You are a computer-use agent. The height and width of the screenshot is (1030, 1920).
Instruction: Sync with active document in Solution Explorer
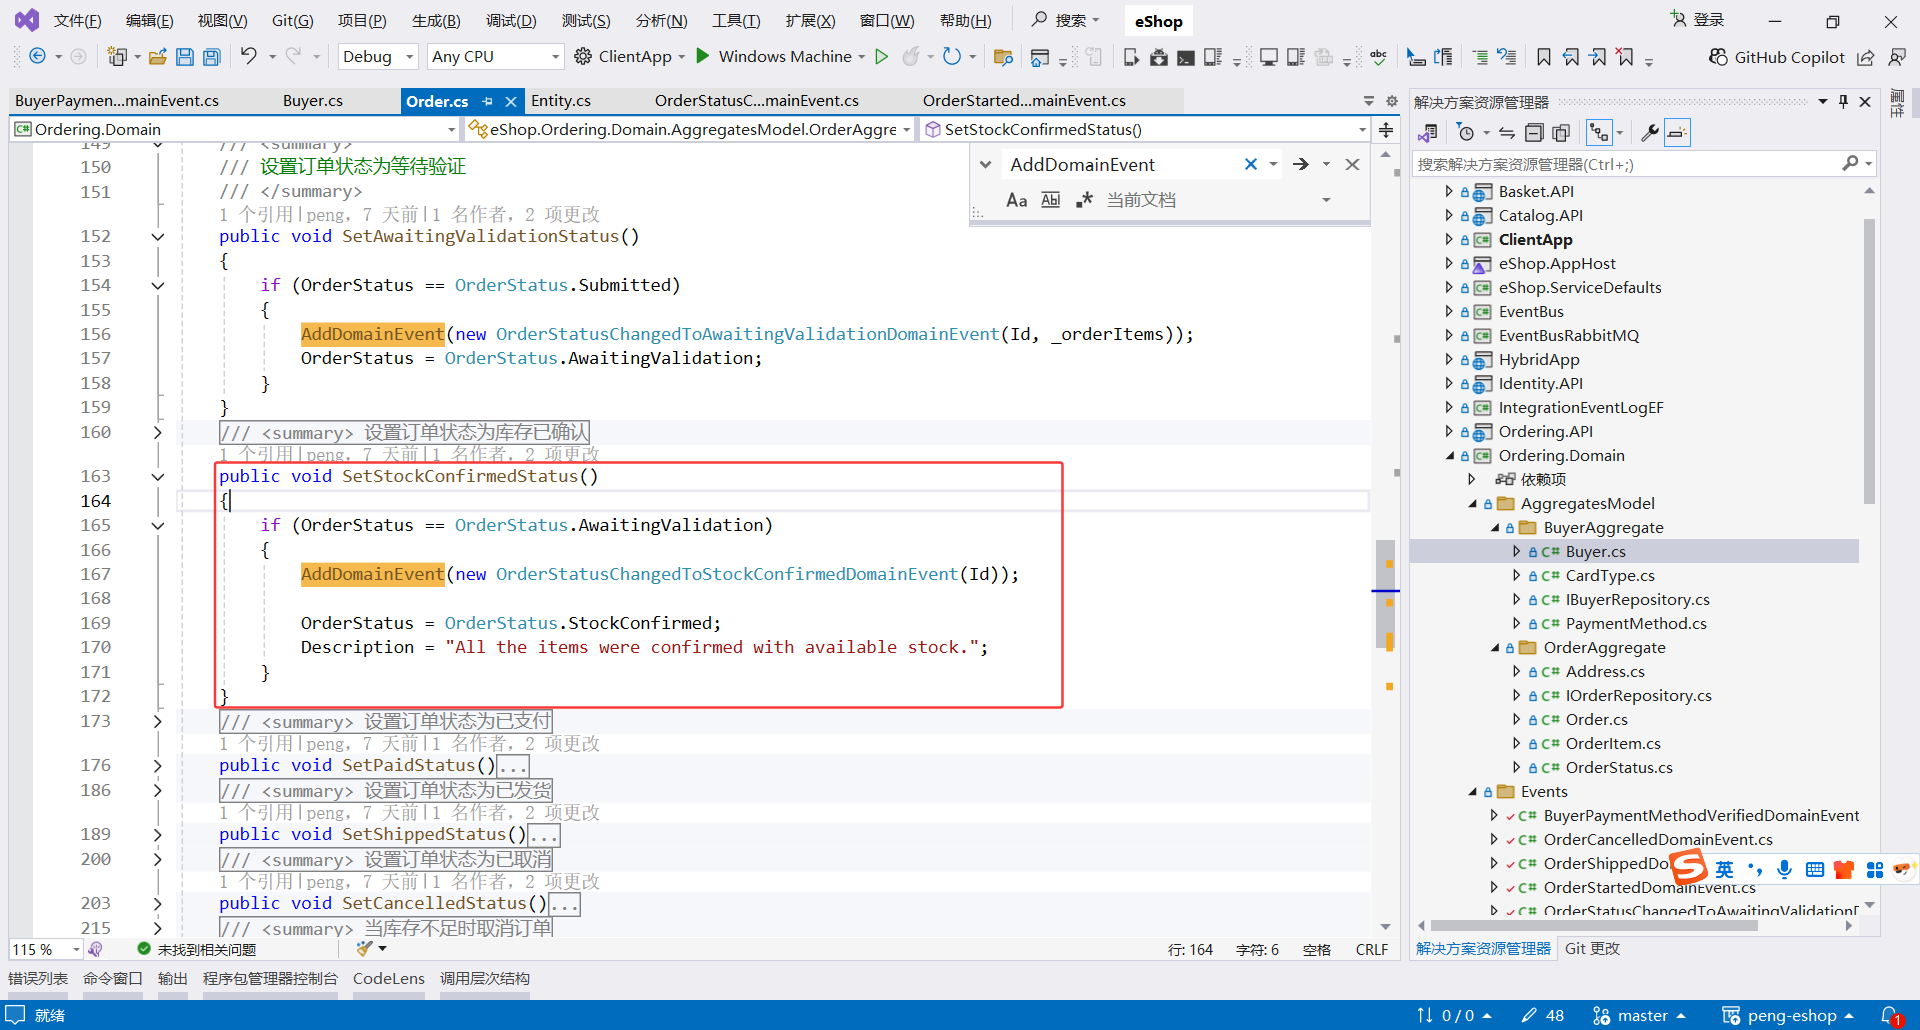(1507, 133)
